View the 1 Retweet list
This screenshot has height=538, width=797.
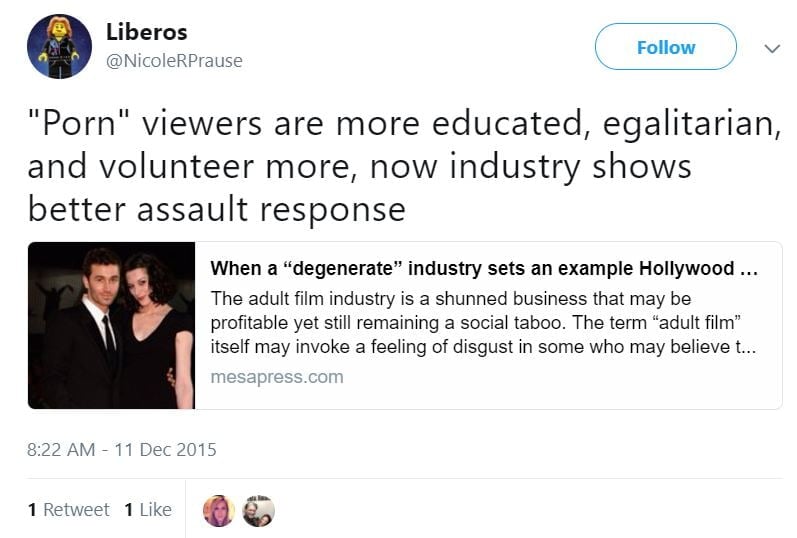coord(69,510)
